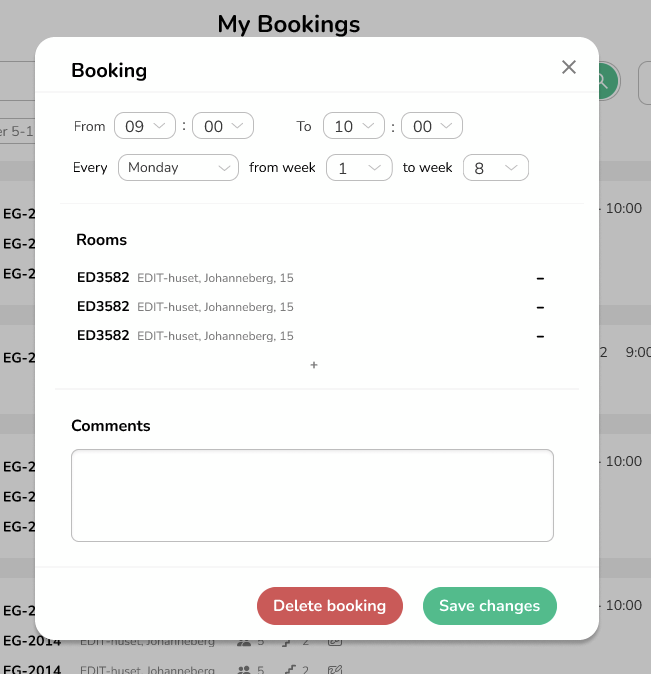Expand the To minutes dropdown

[432, 126]
